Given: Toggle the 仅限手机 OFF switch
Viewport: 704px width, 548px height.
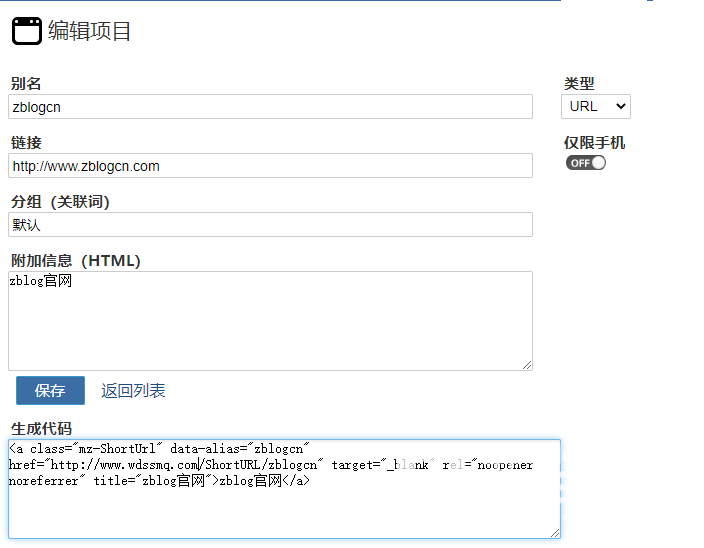Looking at the screenshot, I should pos(586,163).
